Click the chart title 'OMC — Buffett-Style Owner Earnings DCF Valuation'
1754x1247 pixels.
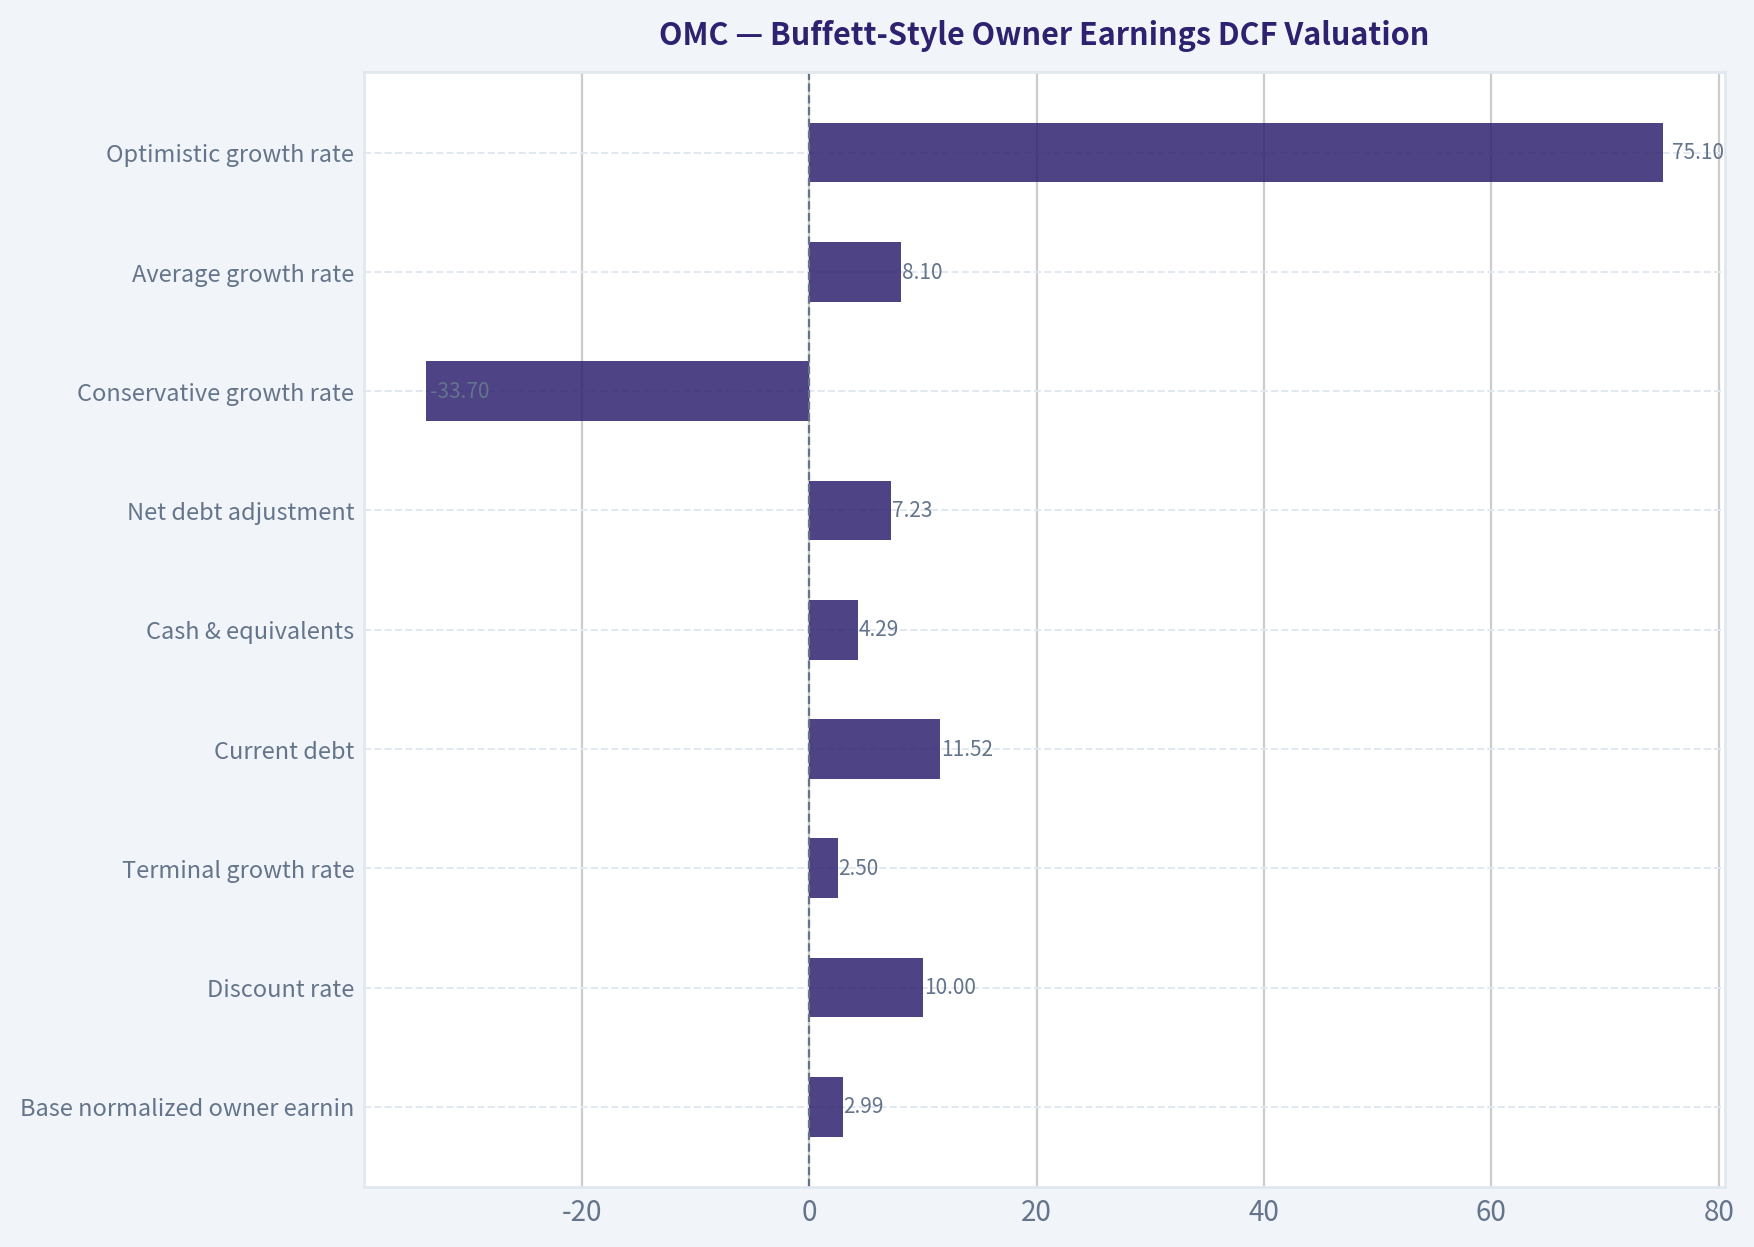pos(1043,34)
